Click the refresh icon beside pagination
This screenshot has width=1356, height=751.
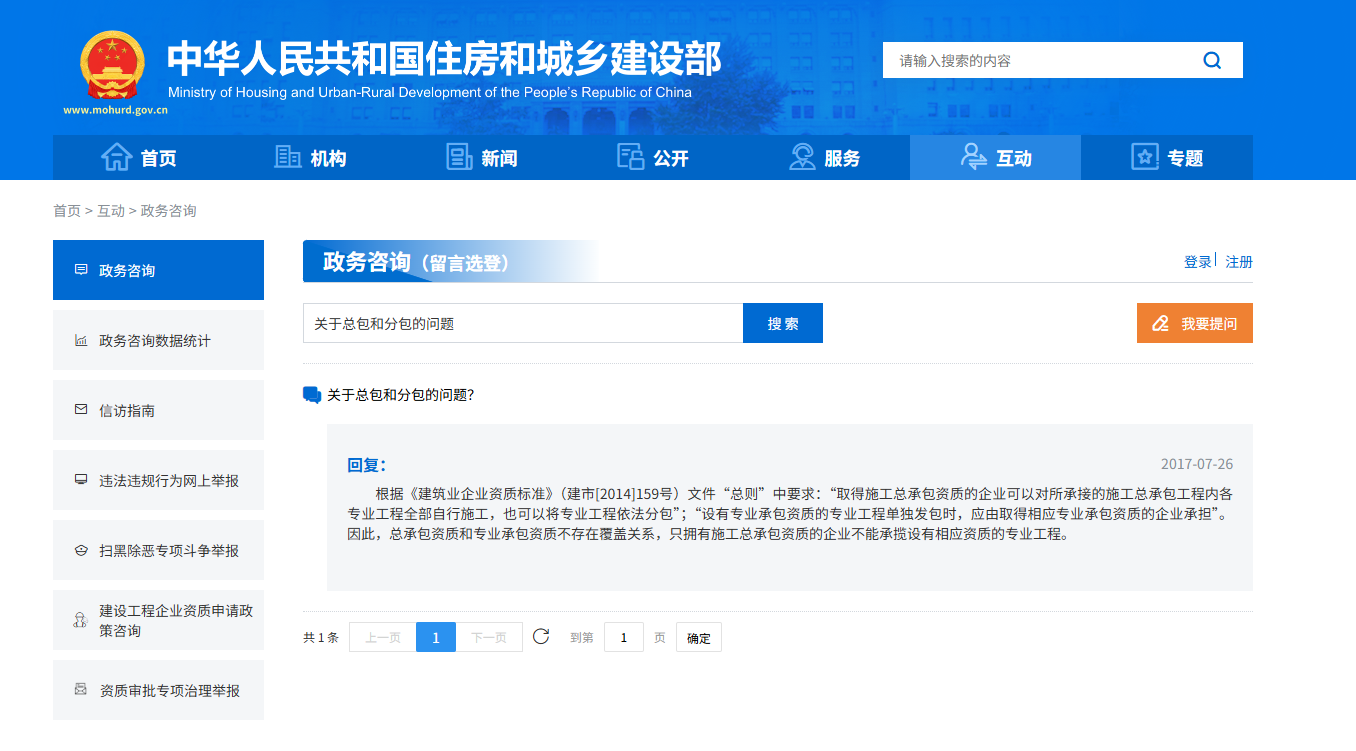click(541, 637)
